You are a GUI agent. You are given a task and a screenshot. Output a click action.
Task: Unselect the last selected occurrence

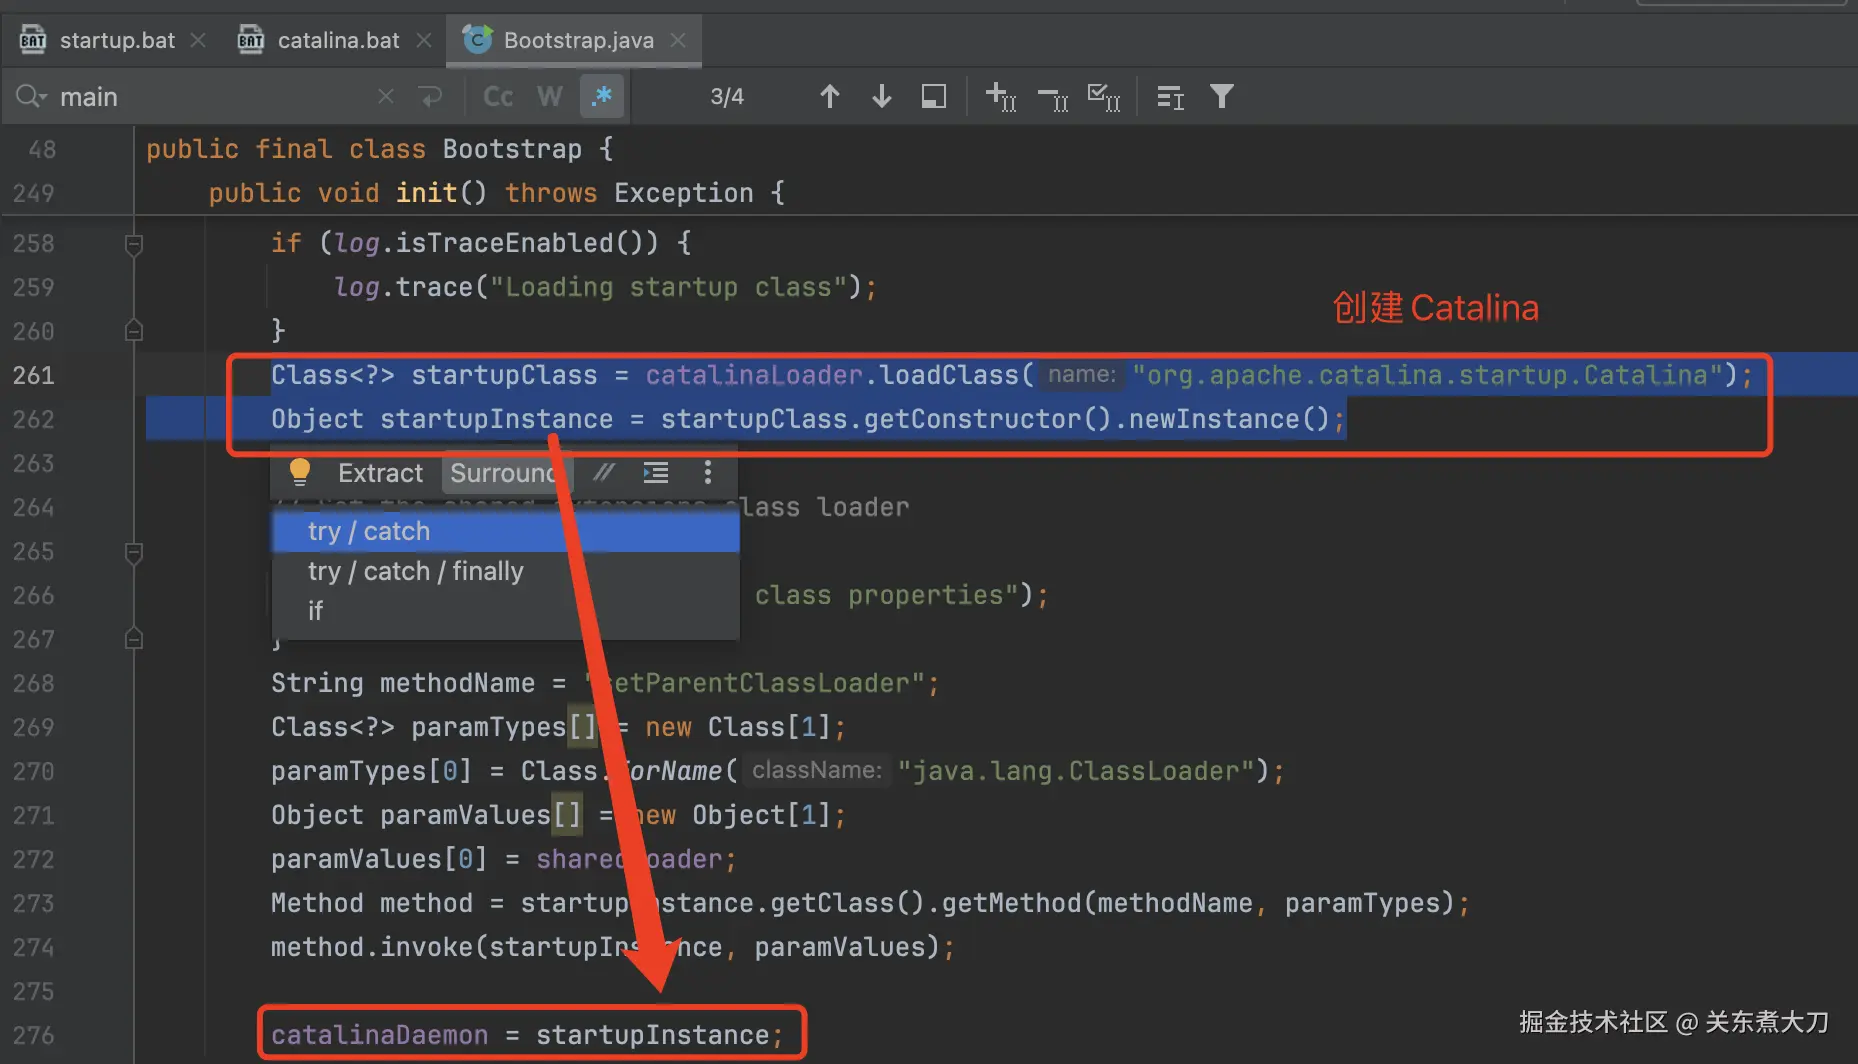point(1052,97)
